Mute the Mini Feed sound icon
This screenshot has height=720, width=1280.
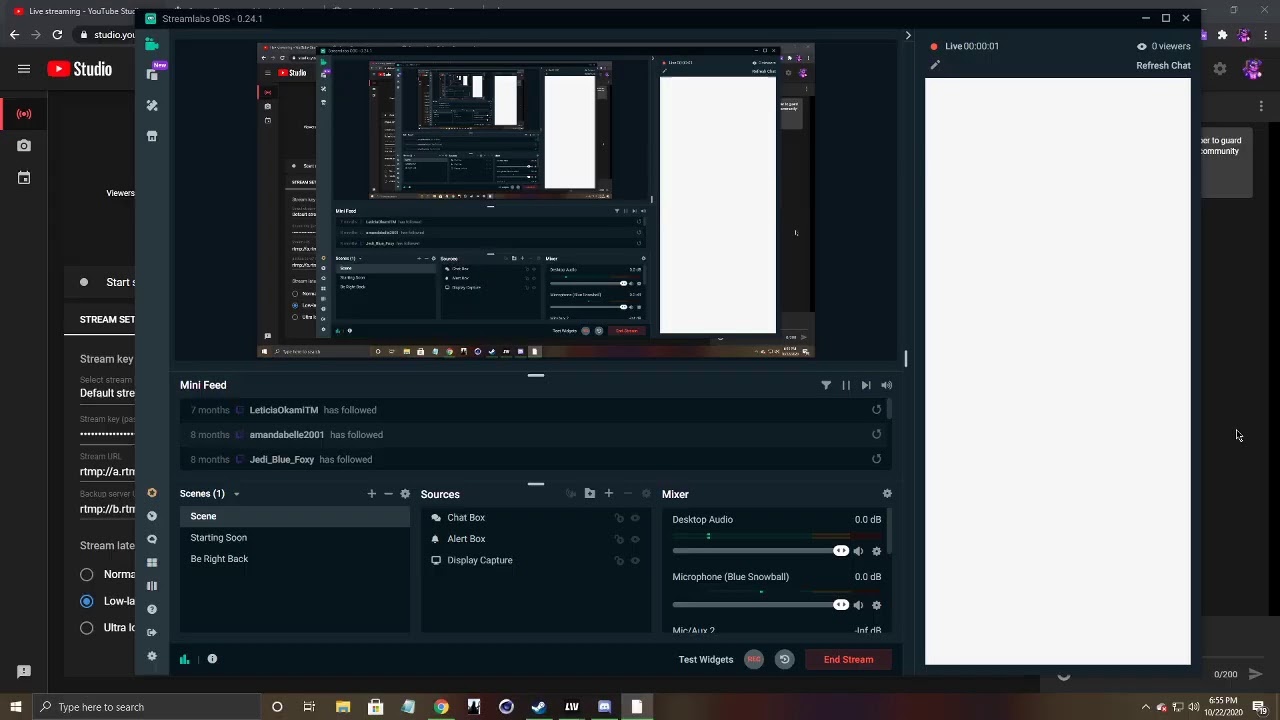[886, 385]
